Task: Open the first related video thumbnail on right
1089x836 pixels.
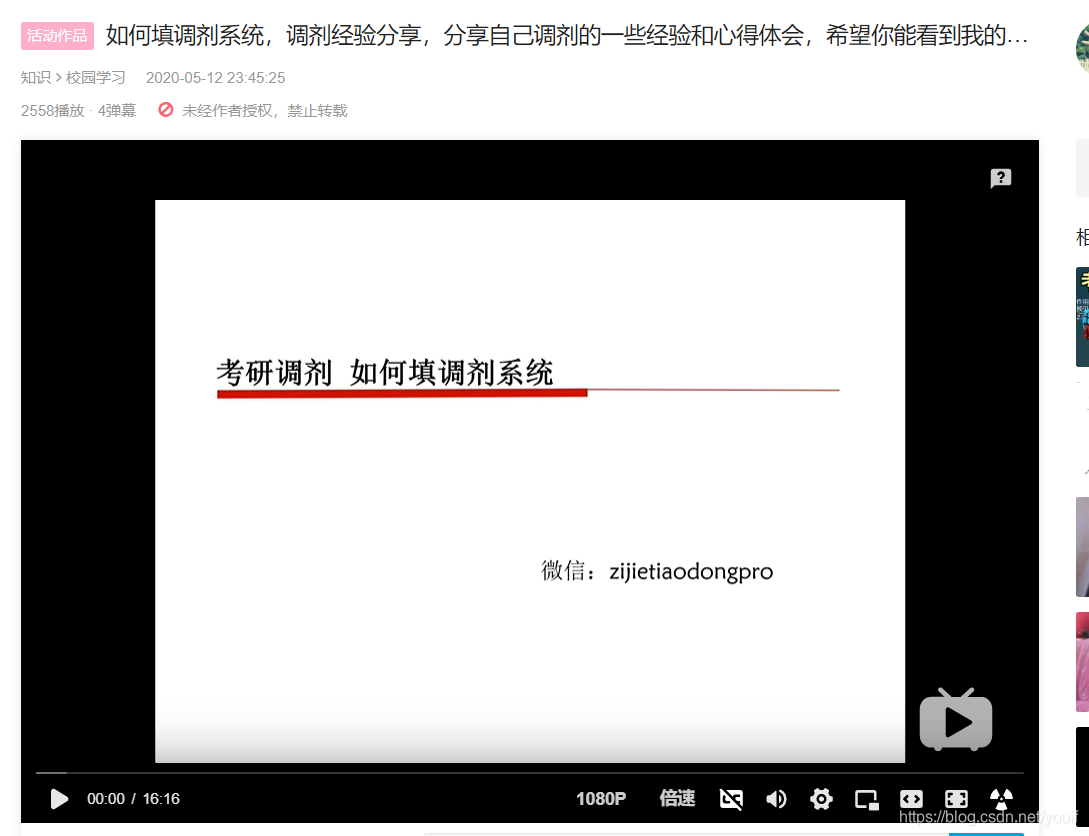Action: pyautogui.click(x=1082, y=317)
